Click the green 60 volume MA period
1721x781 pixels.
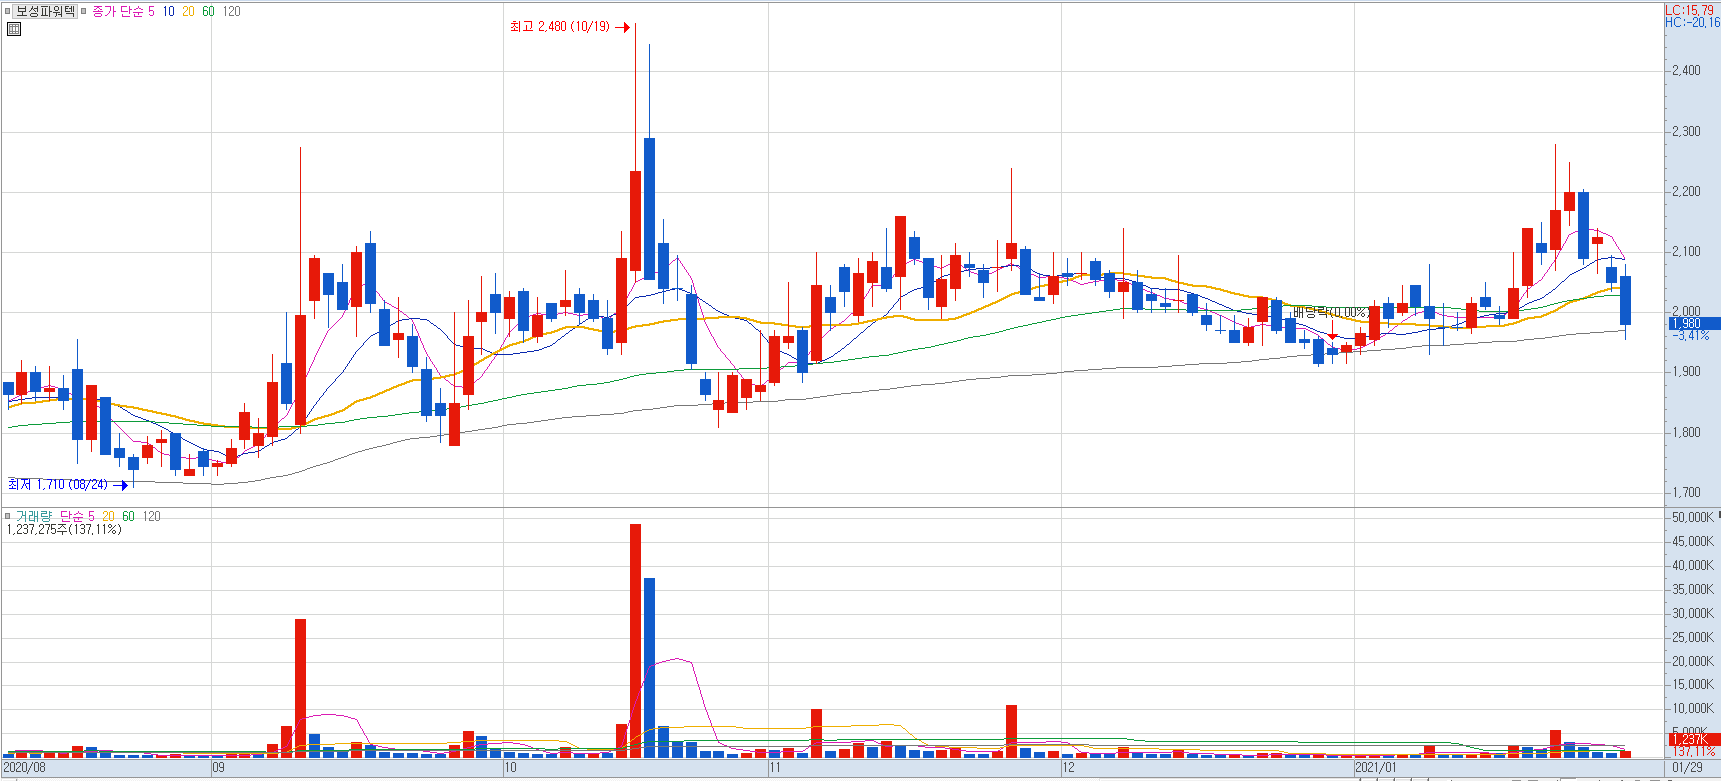coord(128,517)
